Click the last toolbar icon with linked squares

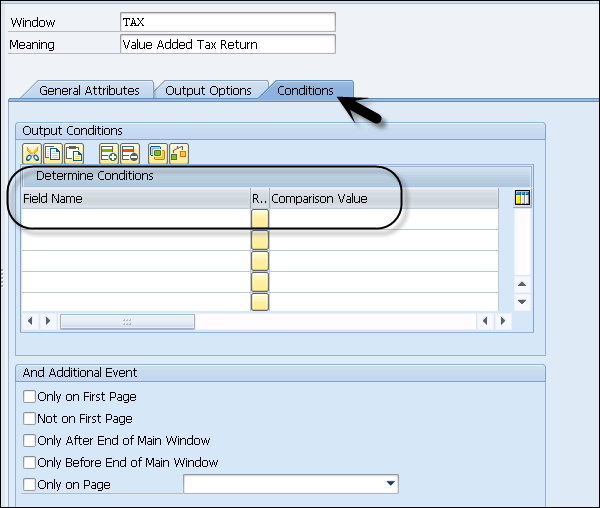coord(179,153)
